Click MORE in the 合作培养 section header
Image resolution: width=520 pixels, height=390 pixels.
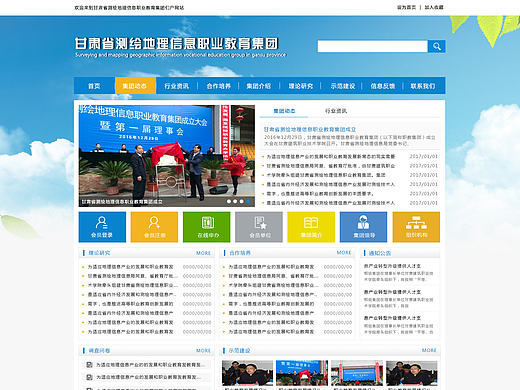(344, 253)
